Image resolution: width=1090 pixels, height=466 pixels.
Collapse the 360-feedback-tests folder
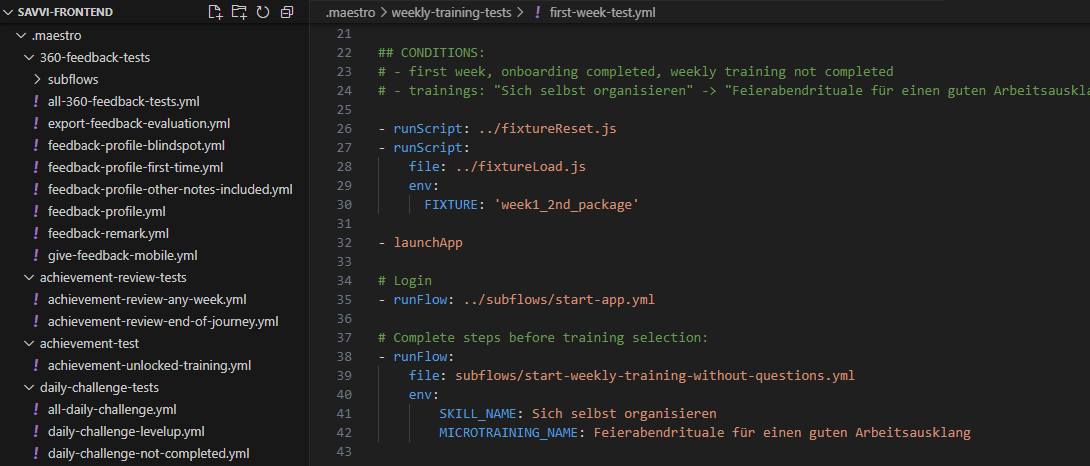pyautogui.click(x=29, y=57)
